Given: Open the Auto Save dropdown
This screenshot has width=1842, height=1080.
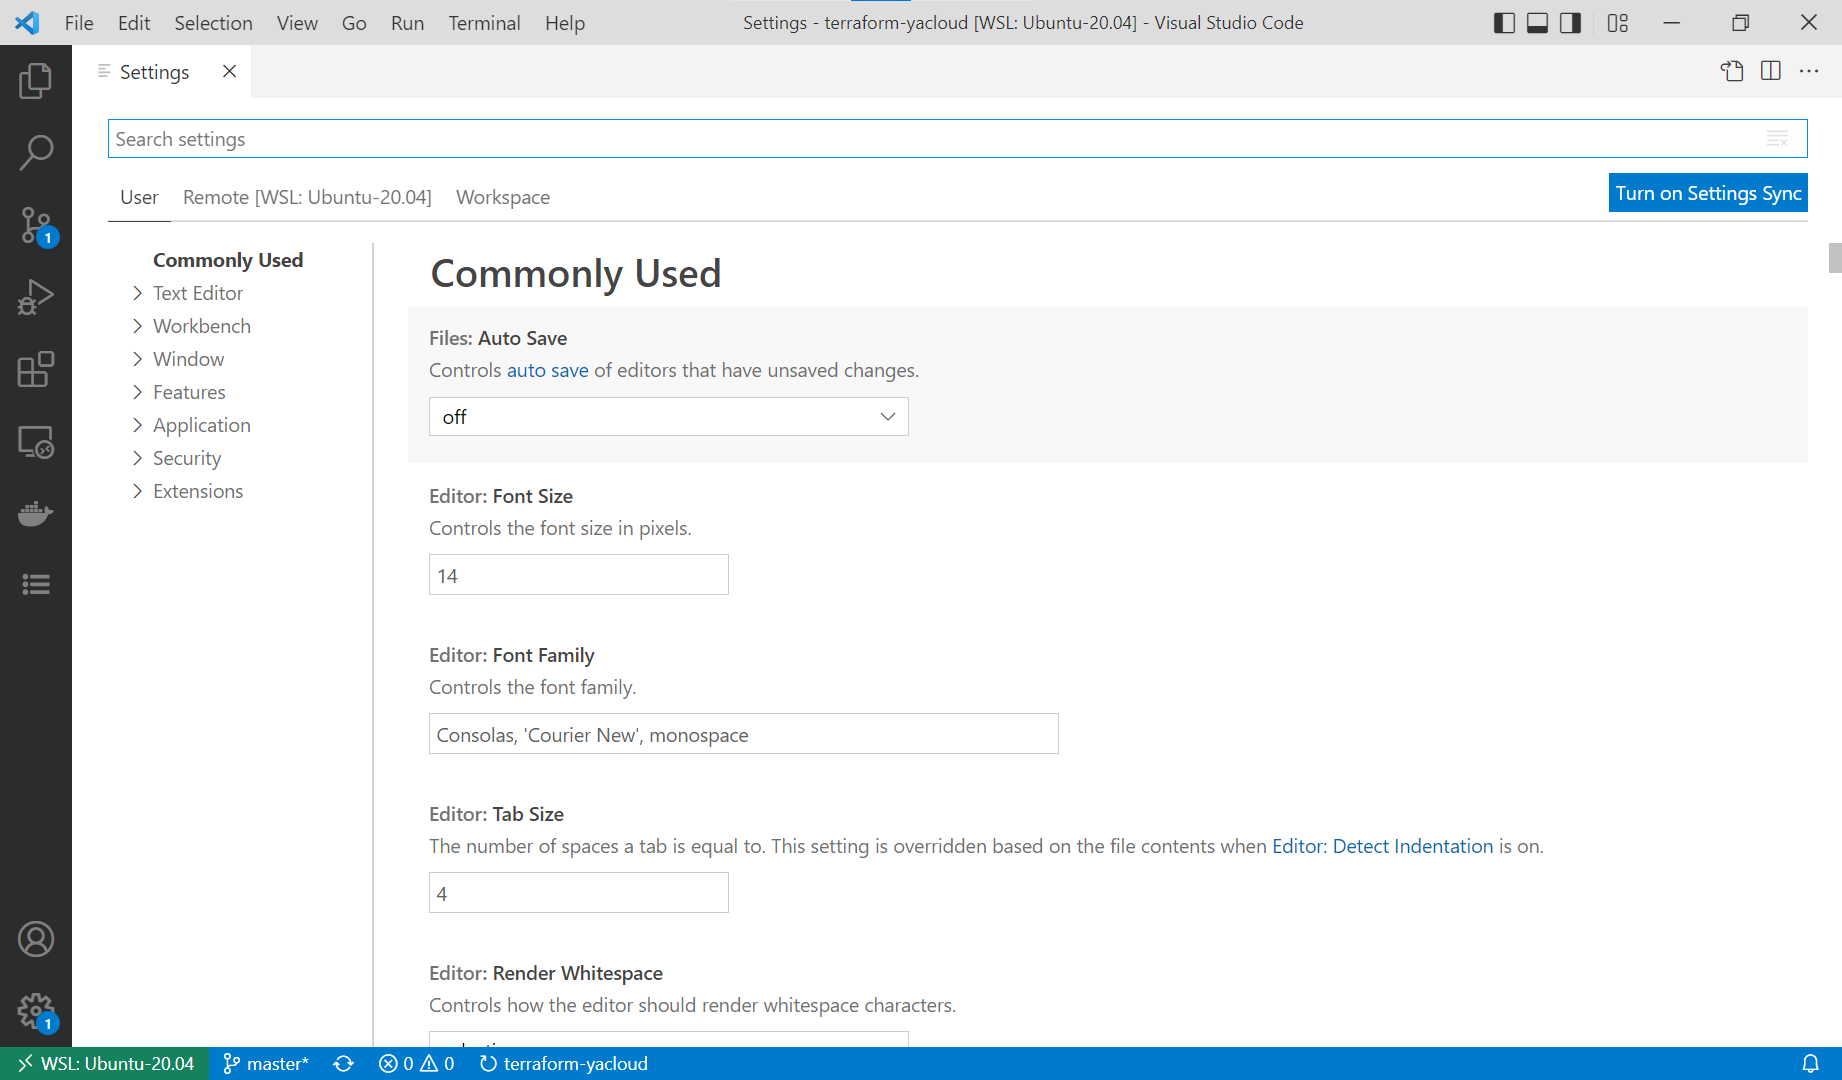Looking at the screenshot, I should 669,417.
